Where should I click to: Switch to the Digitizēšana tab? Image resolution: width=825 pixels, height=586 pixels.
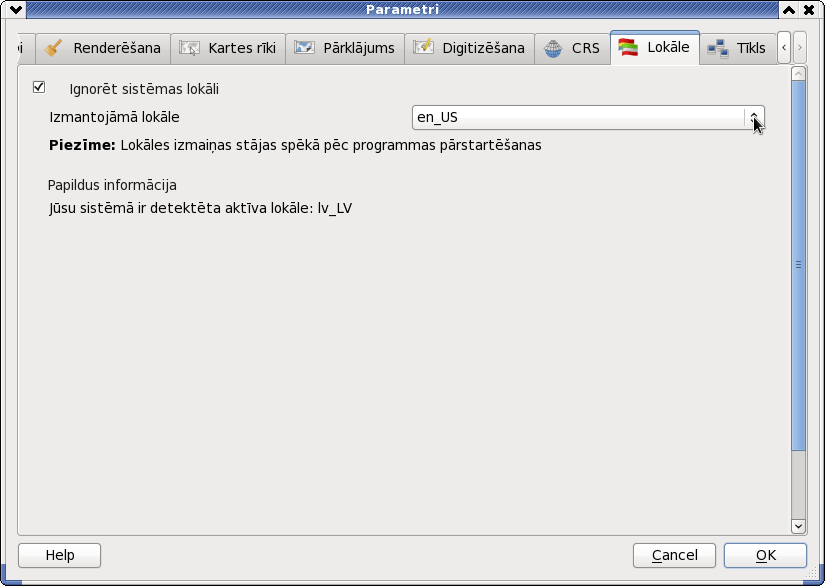point(469,48)
